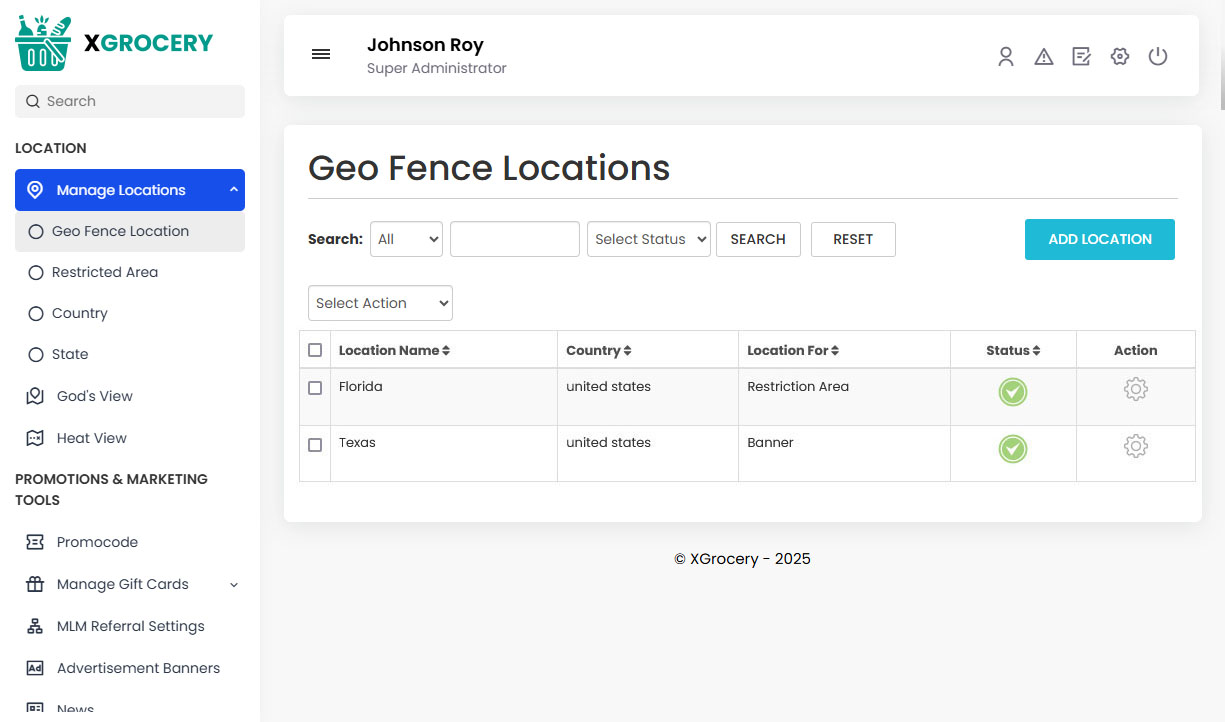Check the checkbox for the Texas row
The height and width of the screenshot is (722, 1225).
[315, 445]
